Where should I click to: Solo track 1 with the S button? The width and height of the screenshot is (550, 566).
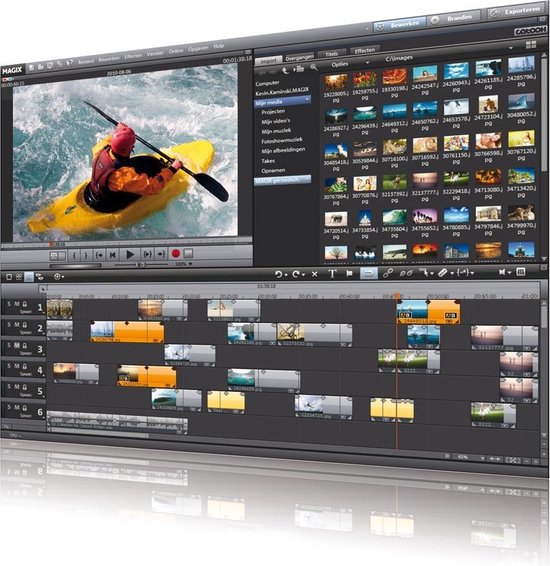9,304
